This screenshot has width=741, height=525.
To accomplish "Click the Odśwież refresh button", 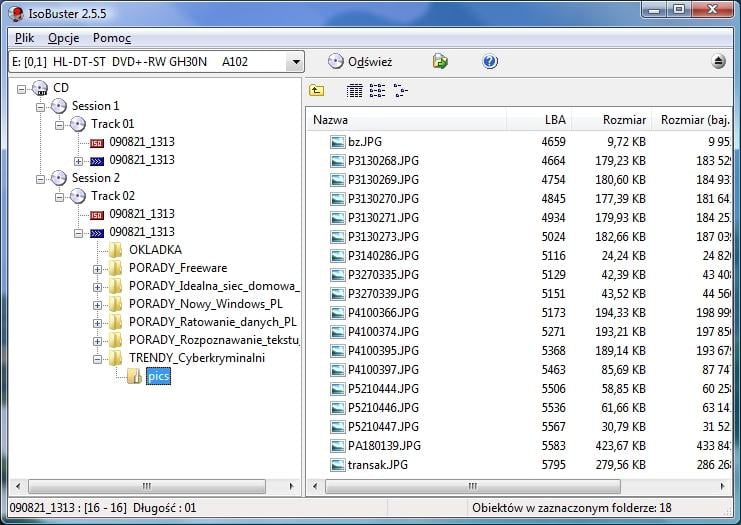I will [360, 62].
